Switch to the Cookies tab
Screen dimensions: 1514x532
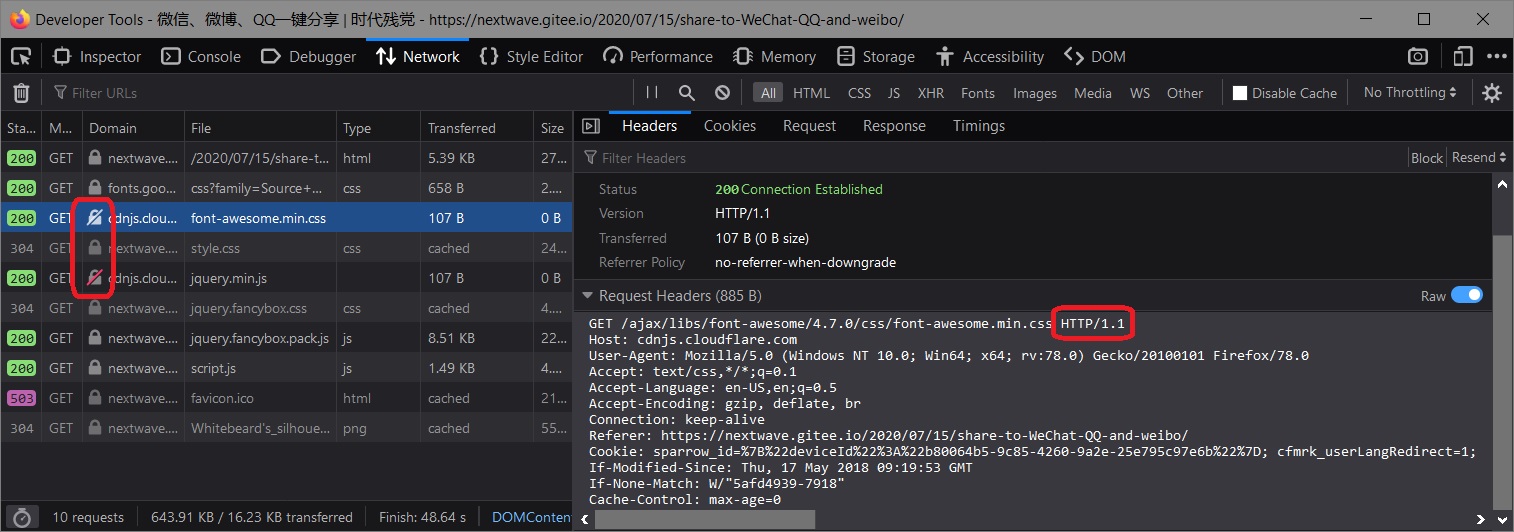pyautogui.click(x=730, y=126)
